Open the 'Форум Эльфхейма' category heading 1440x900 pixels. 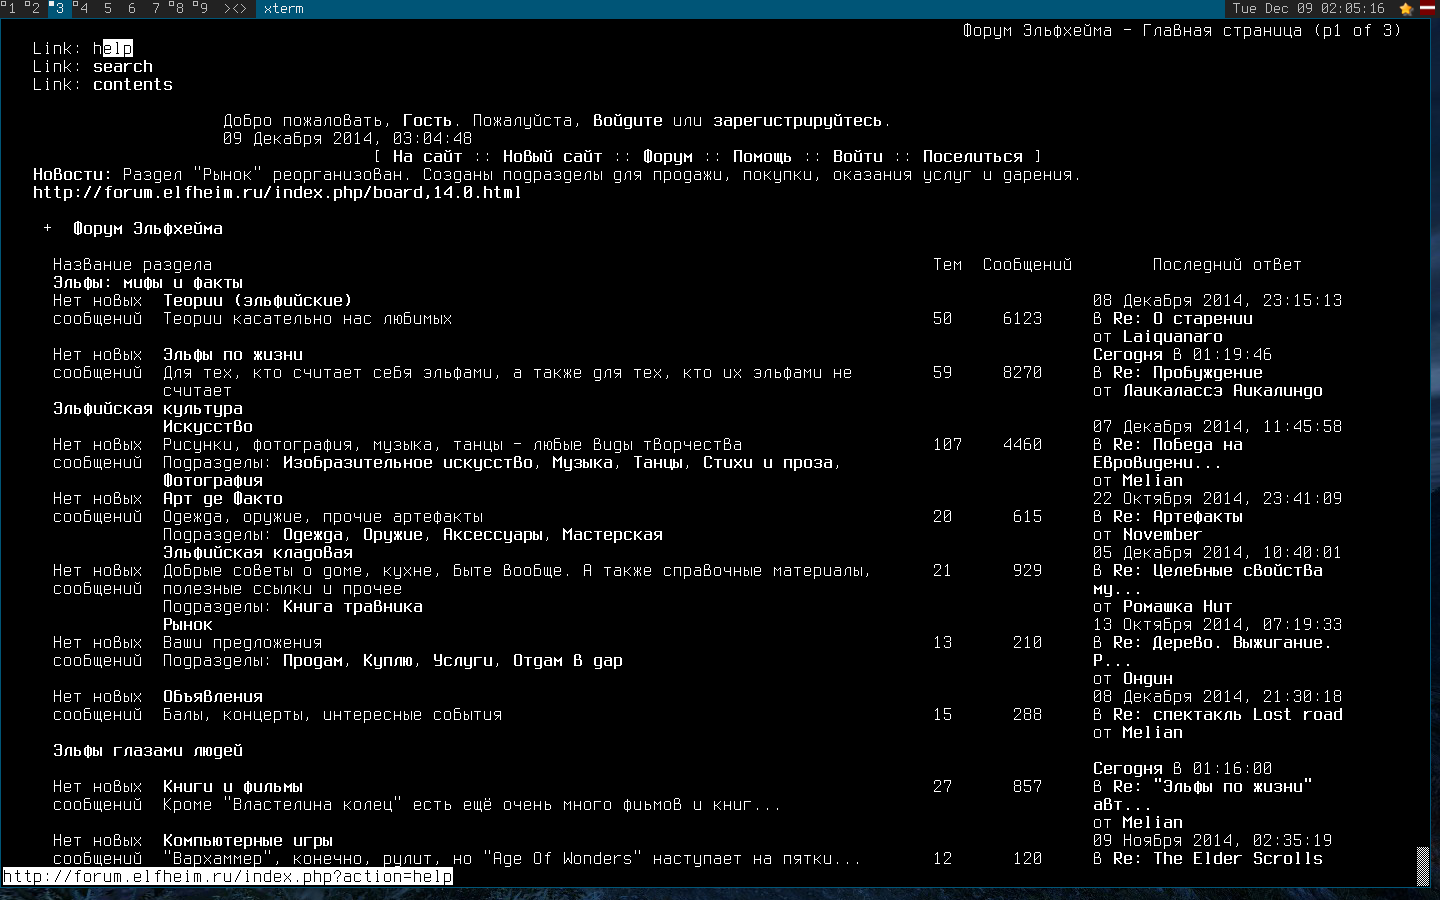pos(148,228)
